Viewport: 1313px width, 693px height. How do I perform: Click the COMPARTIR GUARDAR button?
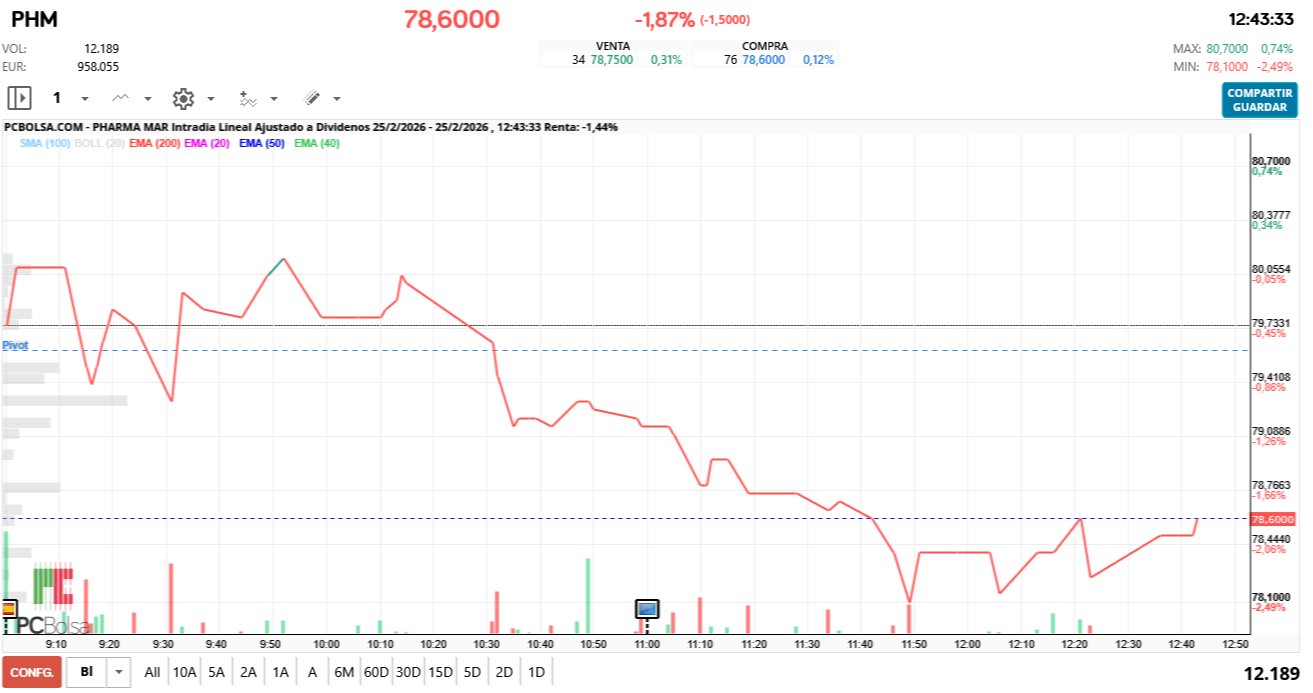click(1259, 98)
